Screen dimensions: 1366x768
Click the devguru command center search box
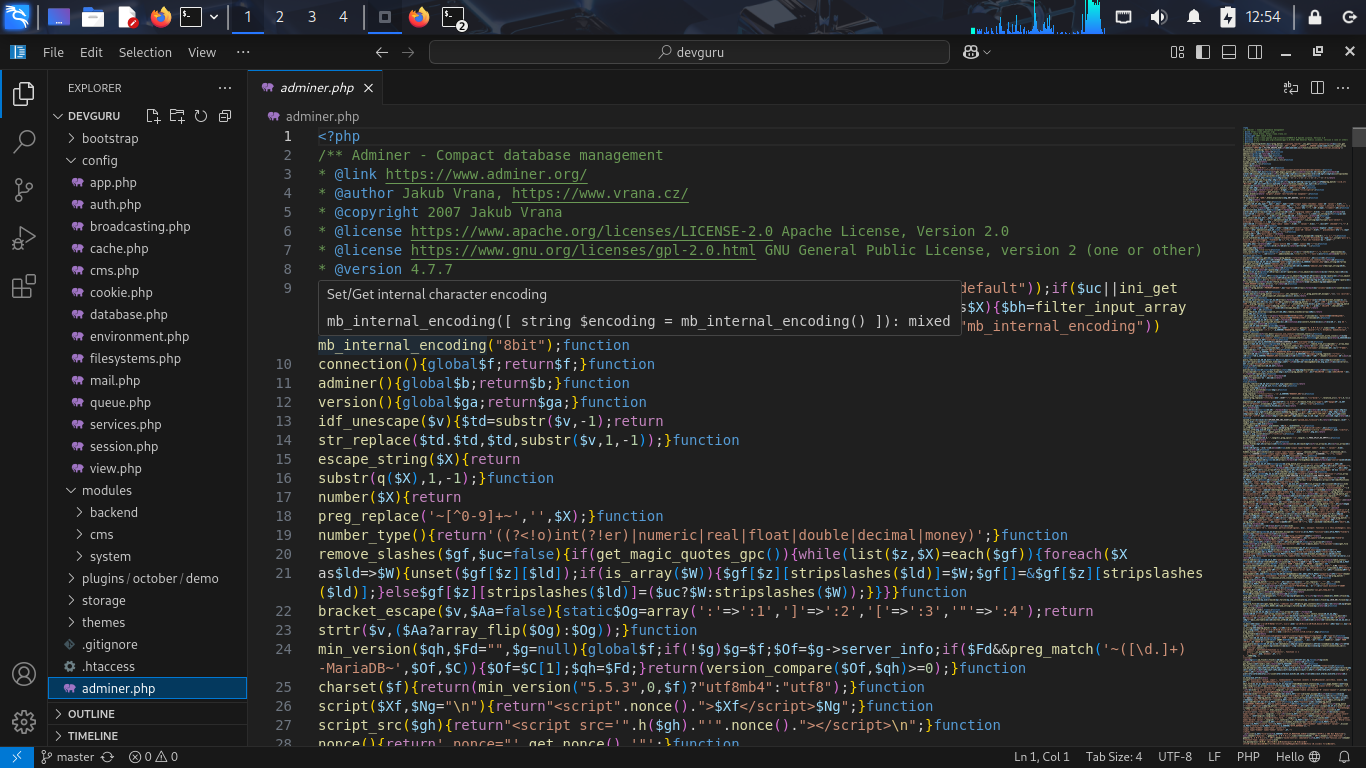689,52
